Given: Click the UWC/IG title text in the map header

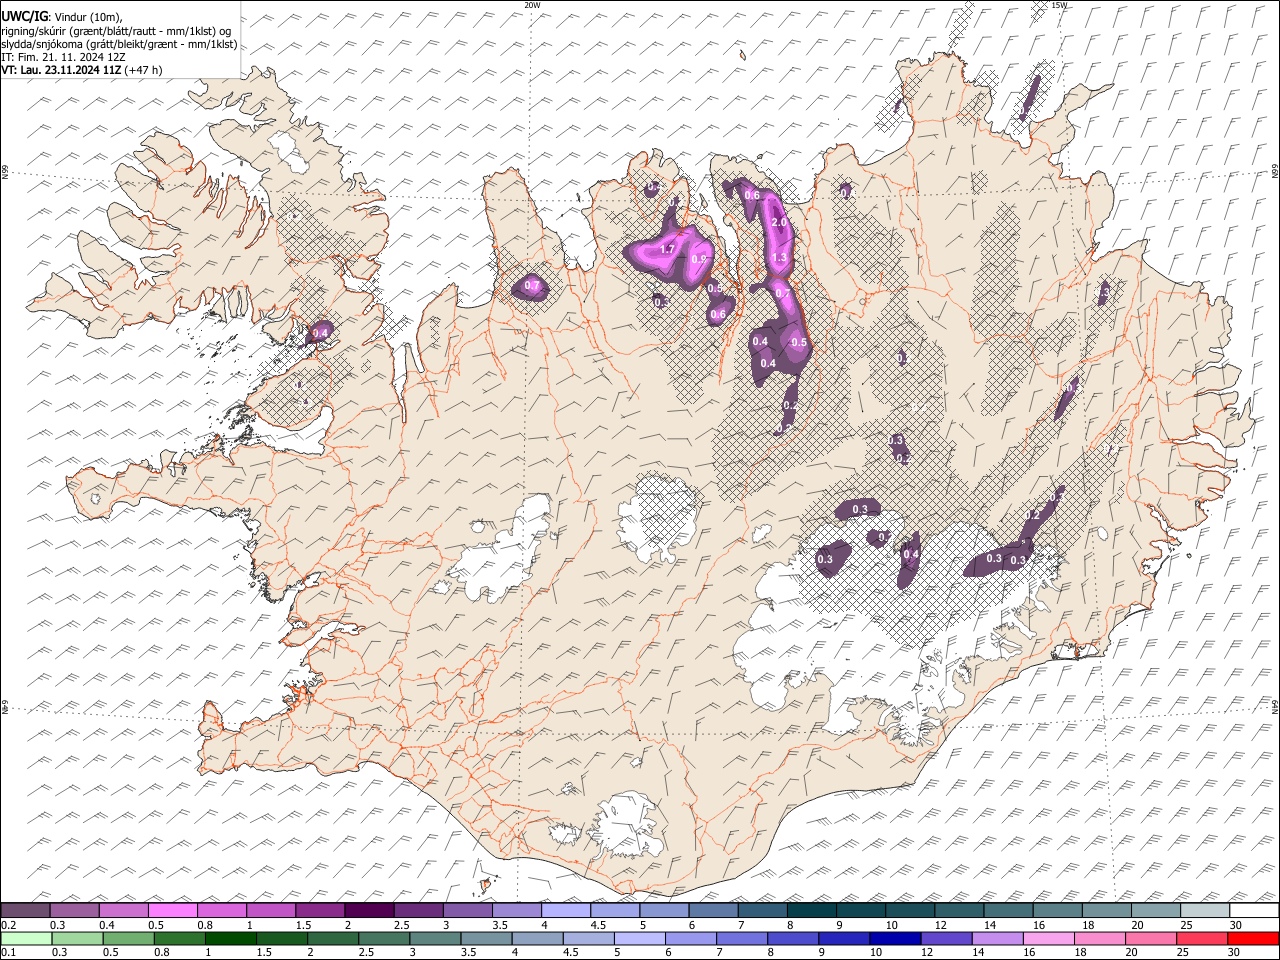Looking at the screenshot, I should point(25,15).
